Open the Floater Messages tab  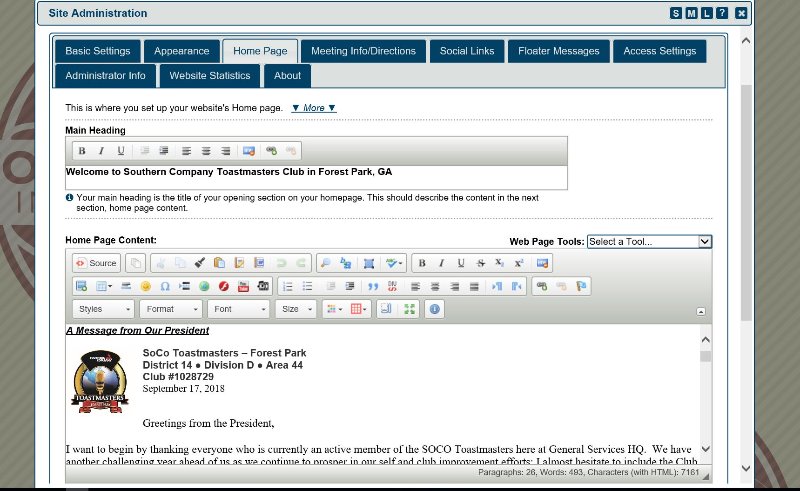559,51
